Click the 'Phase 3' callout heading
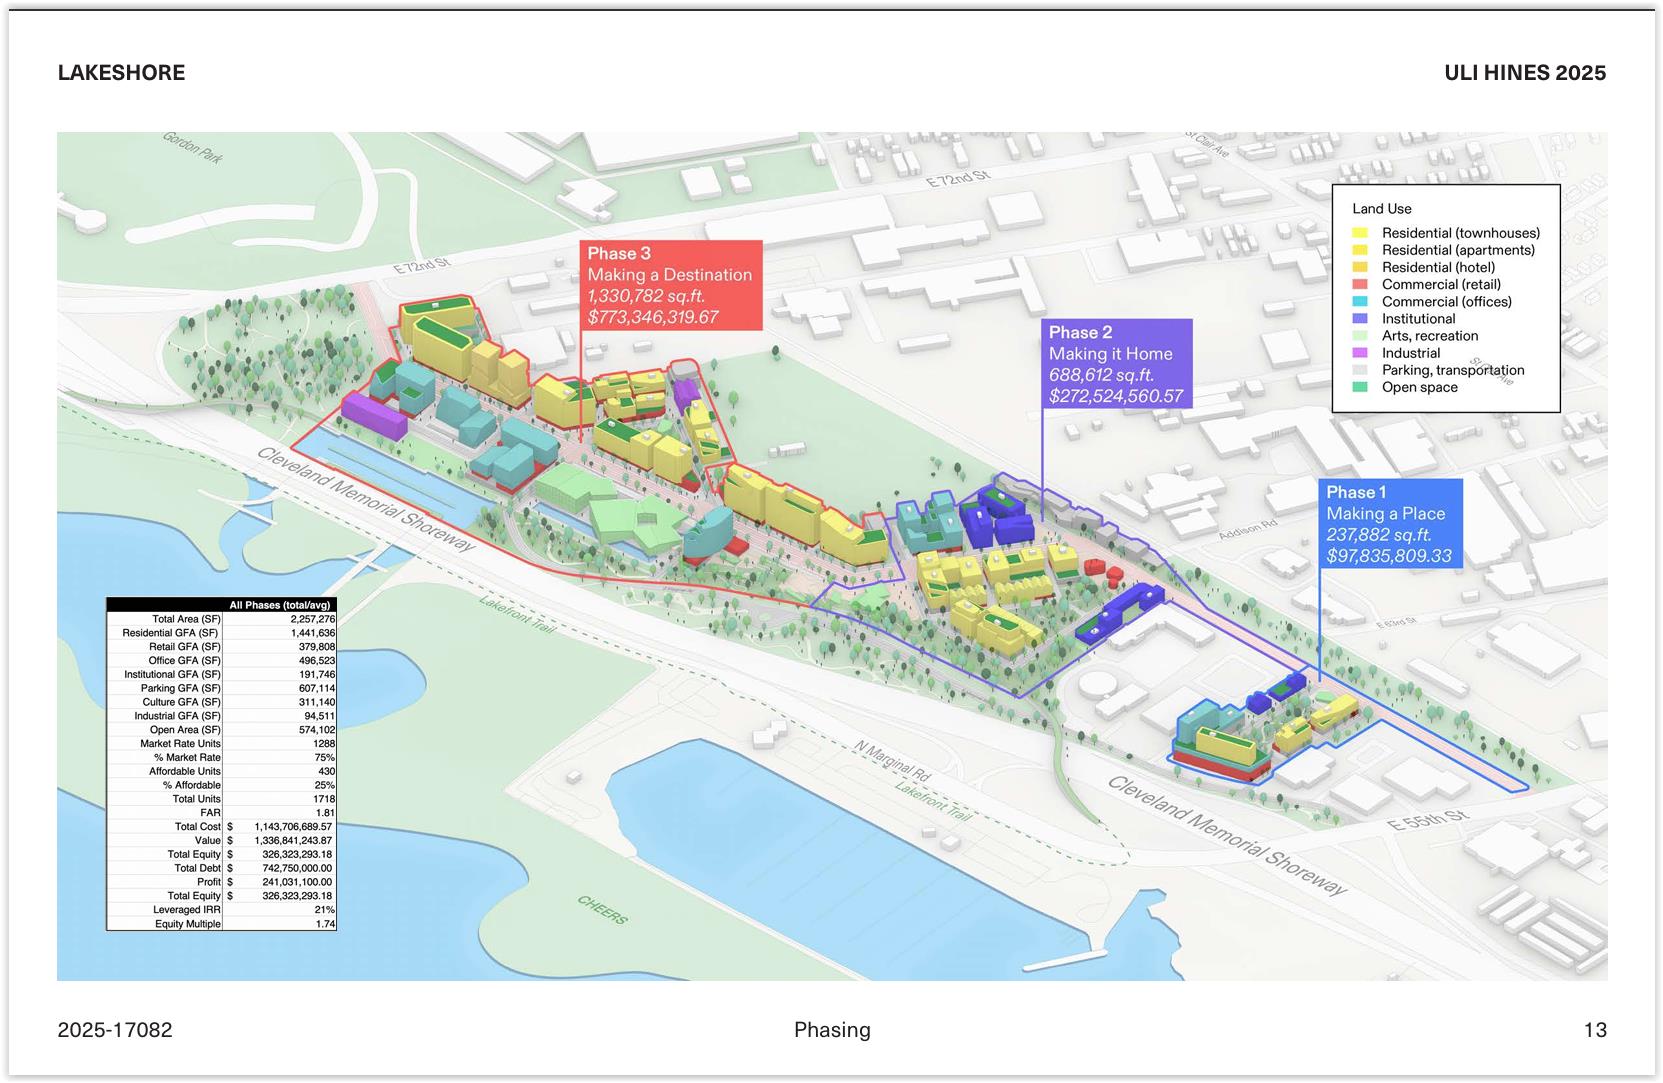The width and height of the screenshot is (1663, 1083). (x=619, y=253)
